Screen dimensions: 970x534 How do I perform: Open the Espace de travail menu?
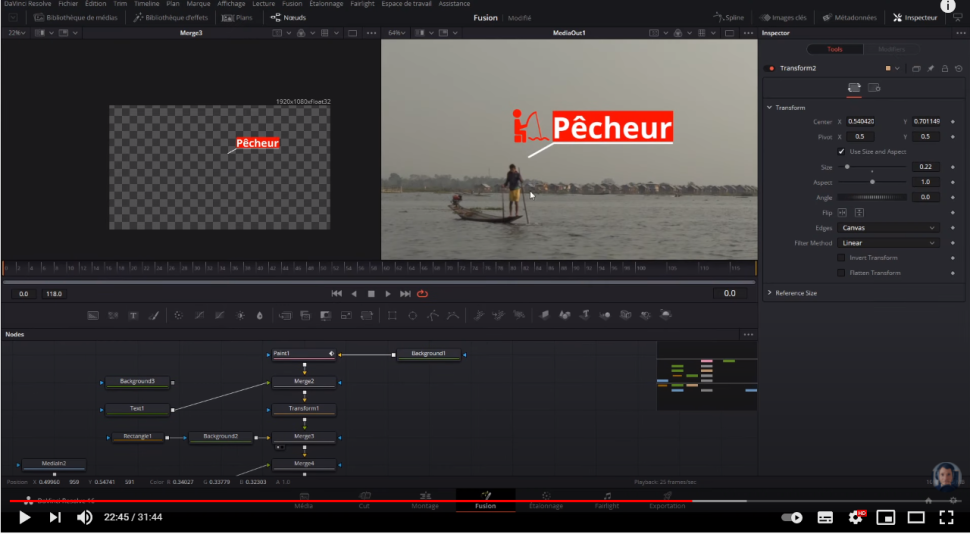pyautogui.click(x=408, y=4)
